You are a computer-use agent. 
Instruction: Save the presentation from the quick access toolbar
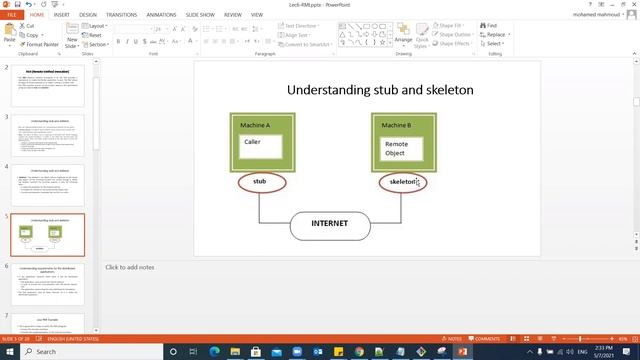(18, 4)
